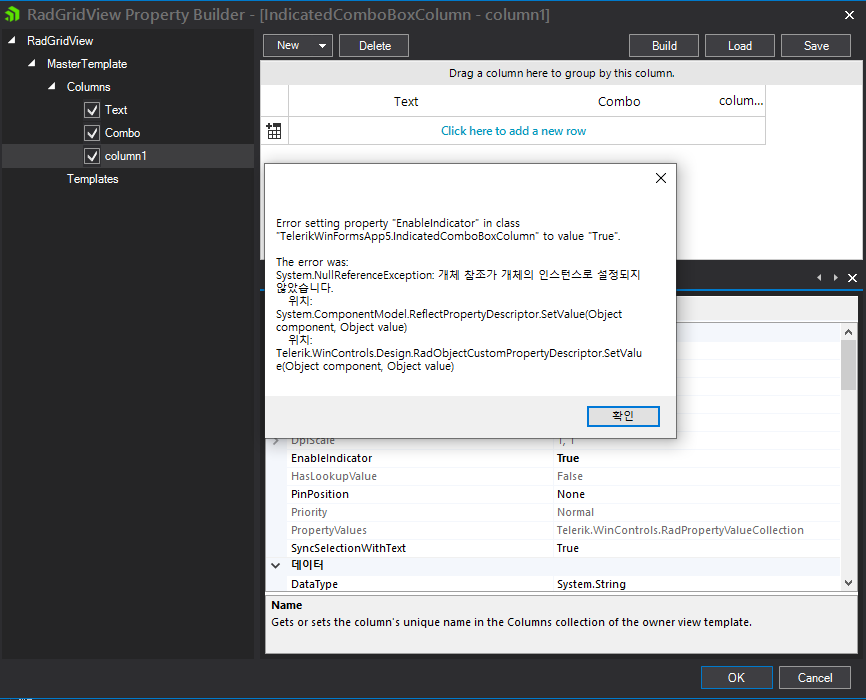Viewport: 866px width, 700px height.
Task: Click the Text column header
Action: (406, 102)
